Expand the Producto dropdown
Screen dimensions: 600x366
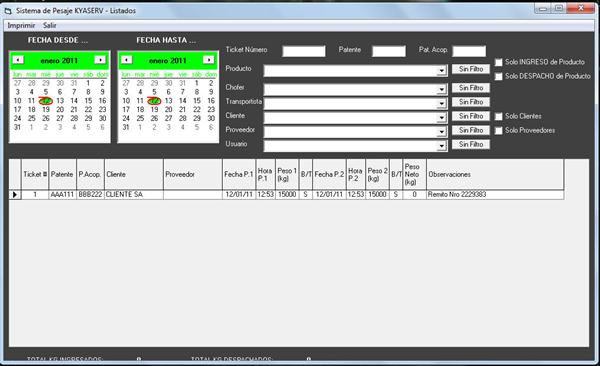point(442,71)
